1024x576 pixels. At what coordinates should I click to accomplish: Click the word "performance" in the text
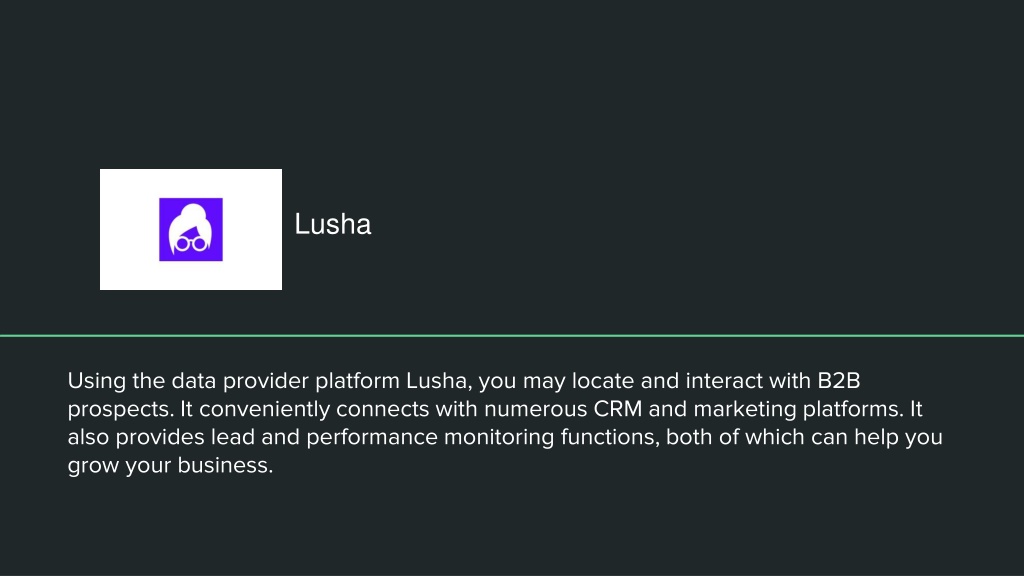pos(372,437)
